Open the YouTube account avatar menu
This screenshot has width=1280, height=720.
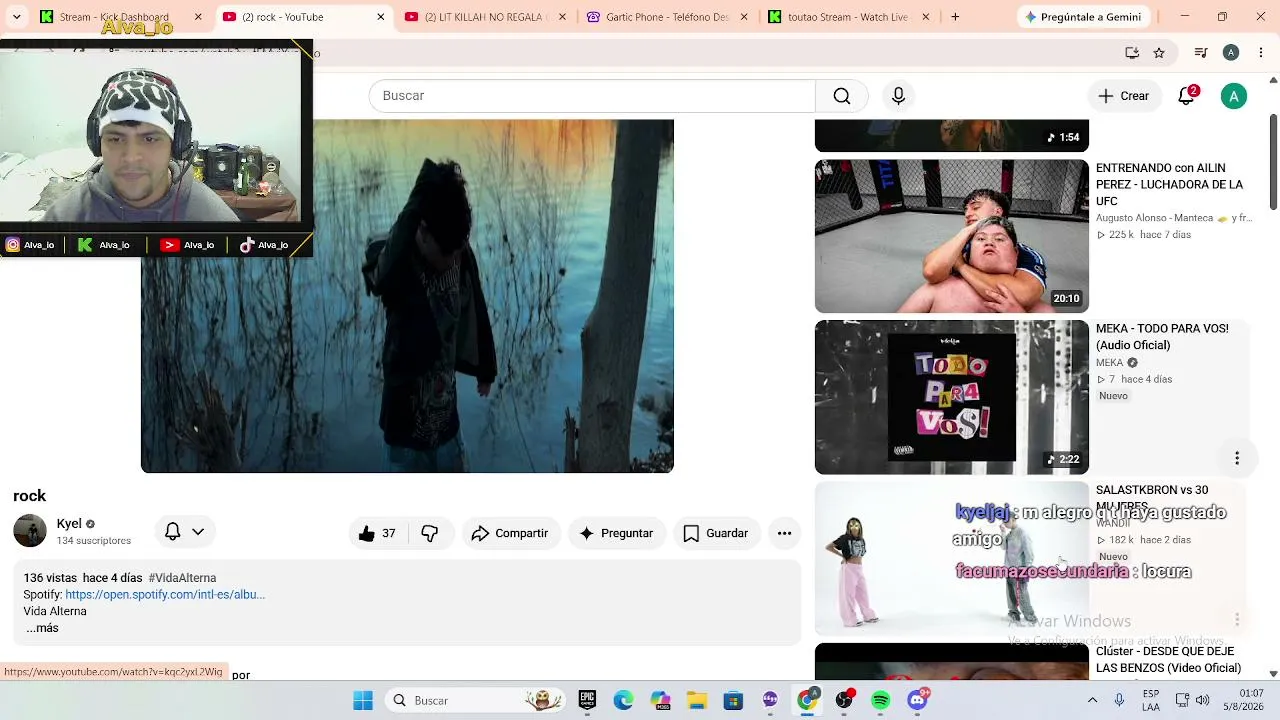1234,96
